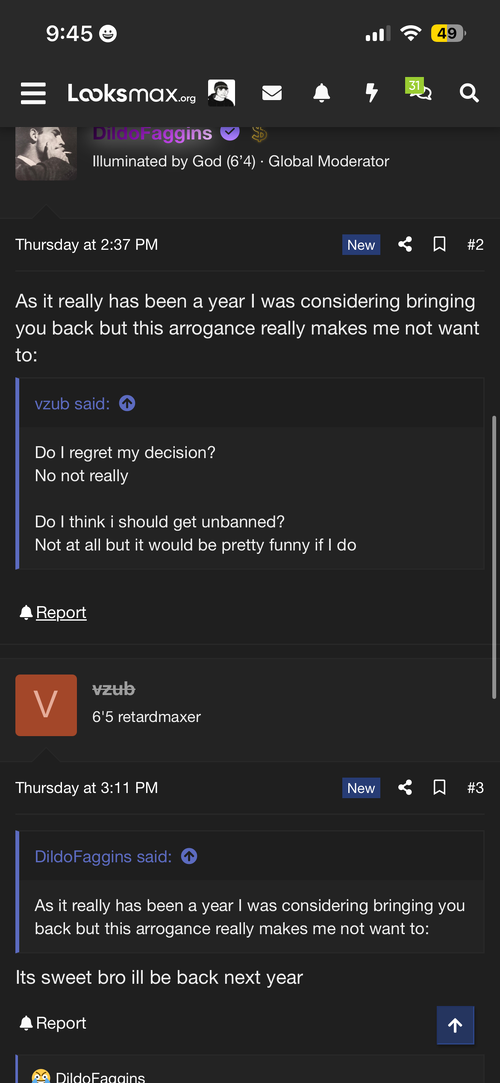The width and height of the screenshot is (500, 1083).
Task: Go to Looksmax.org home logo
Action: tap(131, 93)
